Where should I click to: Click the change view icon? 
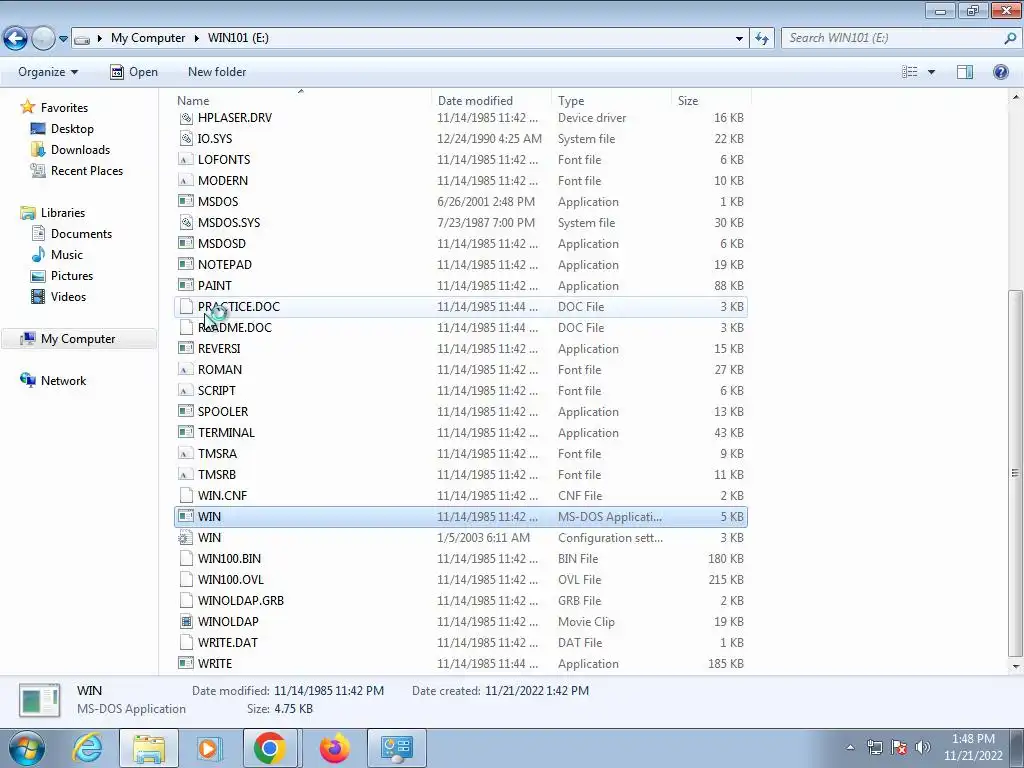coord(910,72)
